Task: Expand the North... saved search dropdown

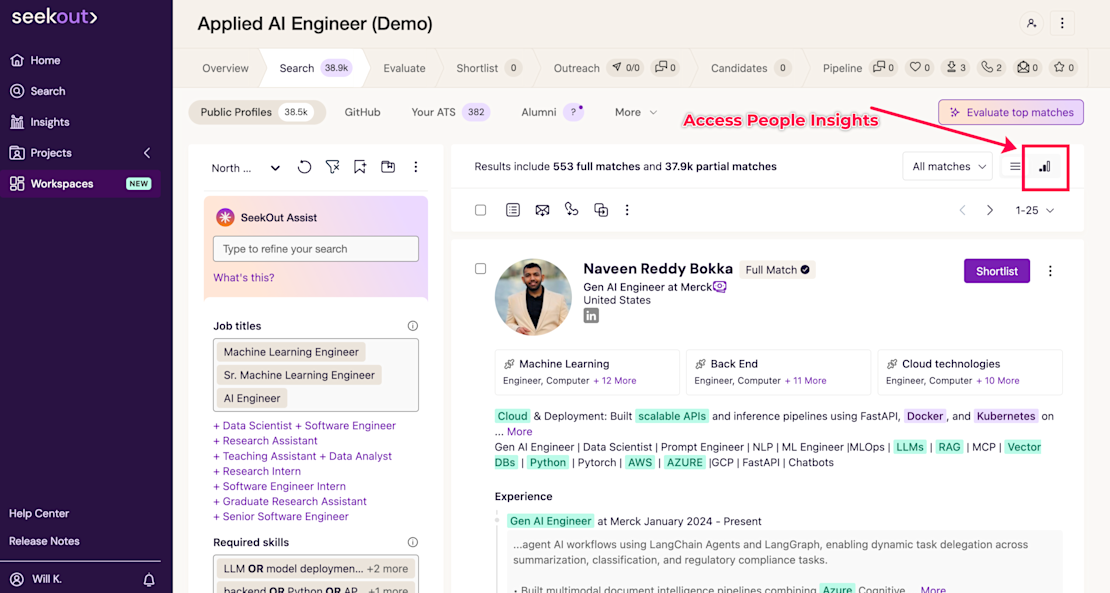Action: pos(246,168)
